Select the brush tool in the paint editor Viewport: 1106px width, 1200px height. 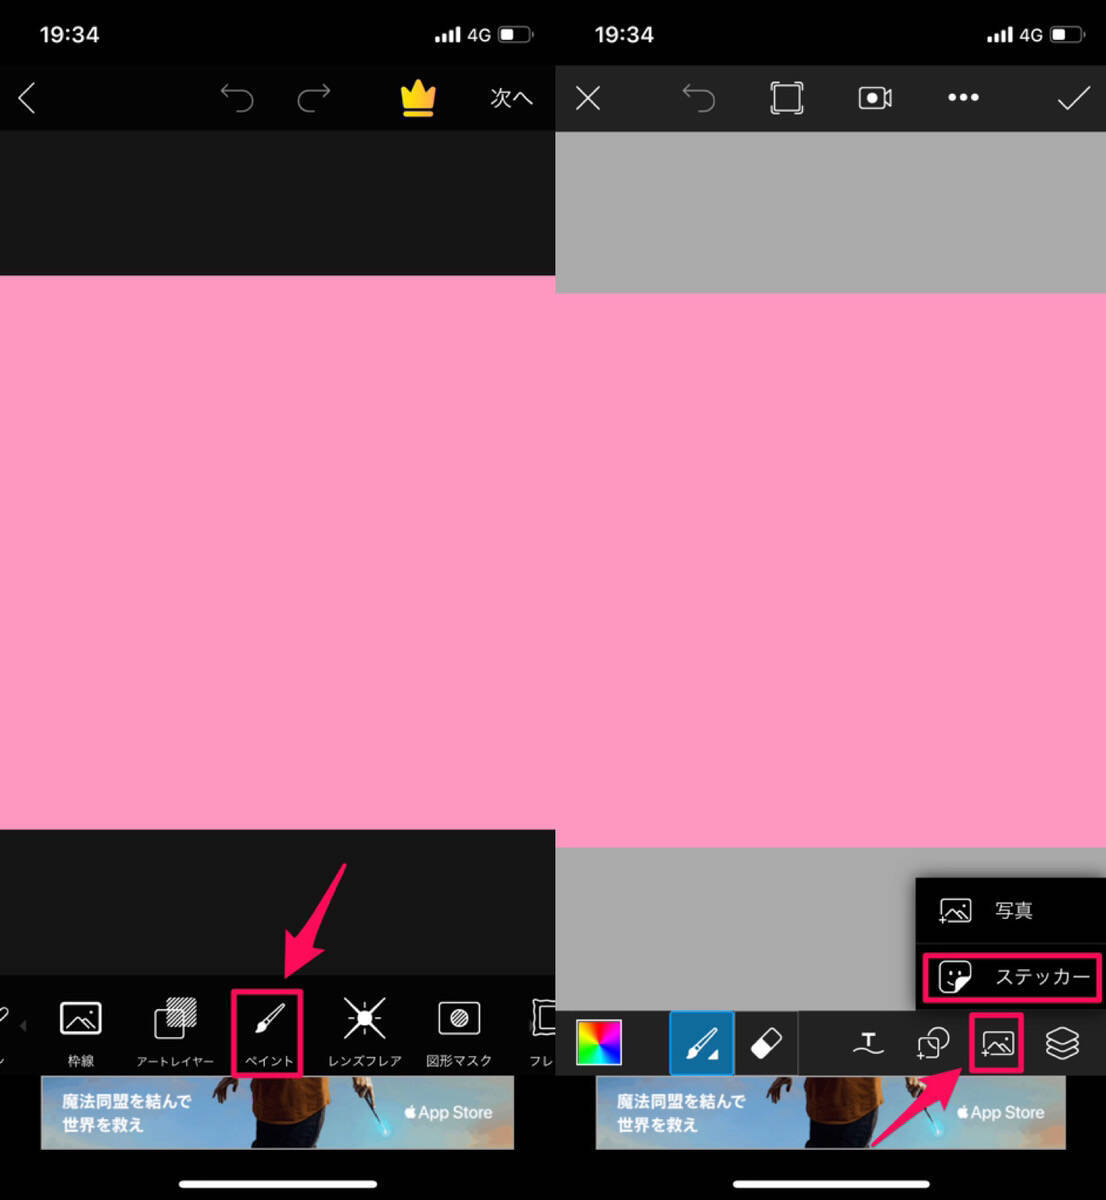click(x=701, y=1043)
